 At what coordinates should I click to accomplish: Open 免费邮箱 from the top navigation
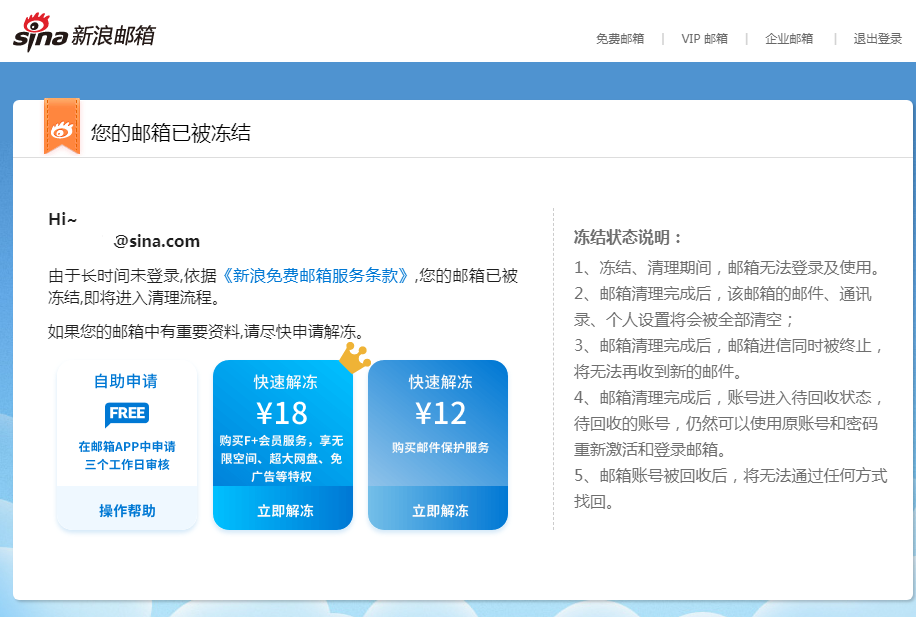pos(621,38)
